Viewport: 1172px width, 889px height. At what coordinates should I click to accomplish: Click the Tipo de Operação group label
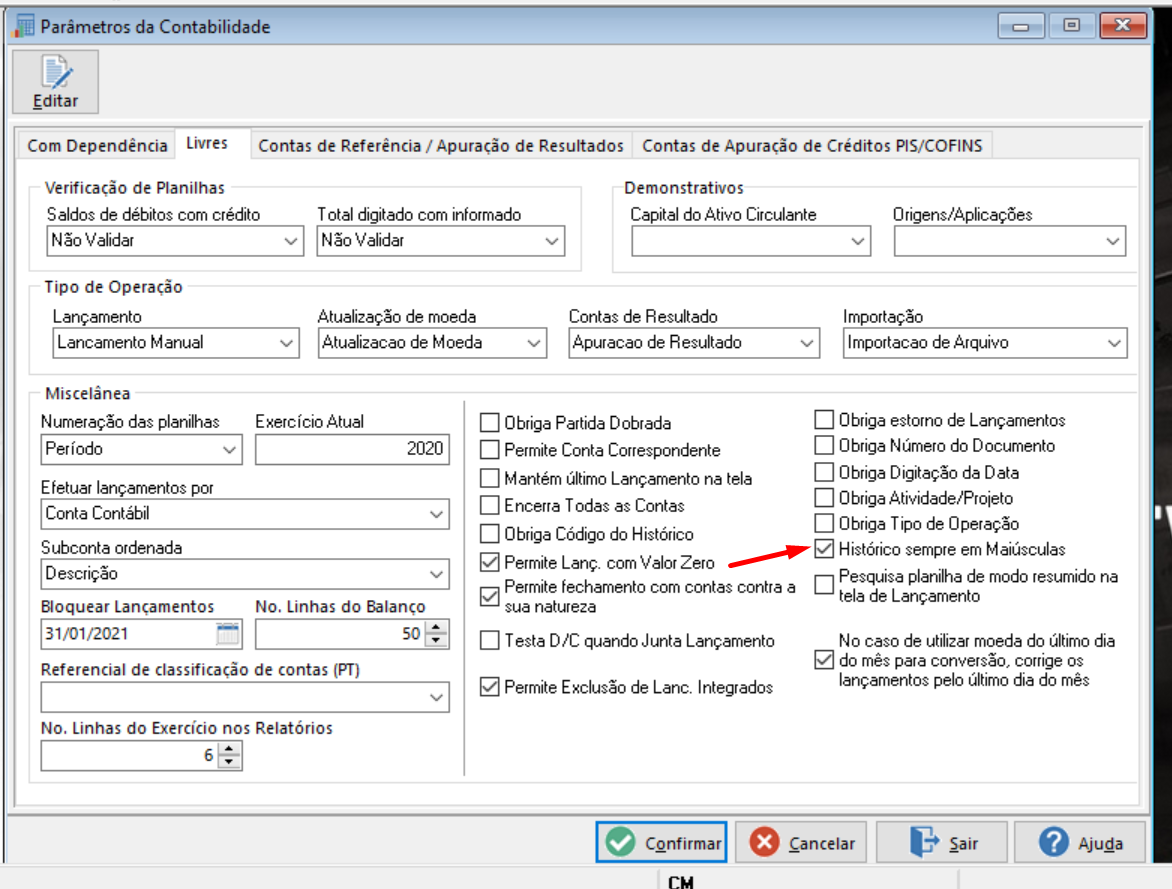pyautogui.click(x=113, y=287)
